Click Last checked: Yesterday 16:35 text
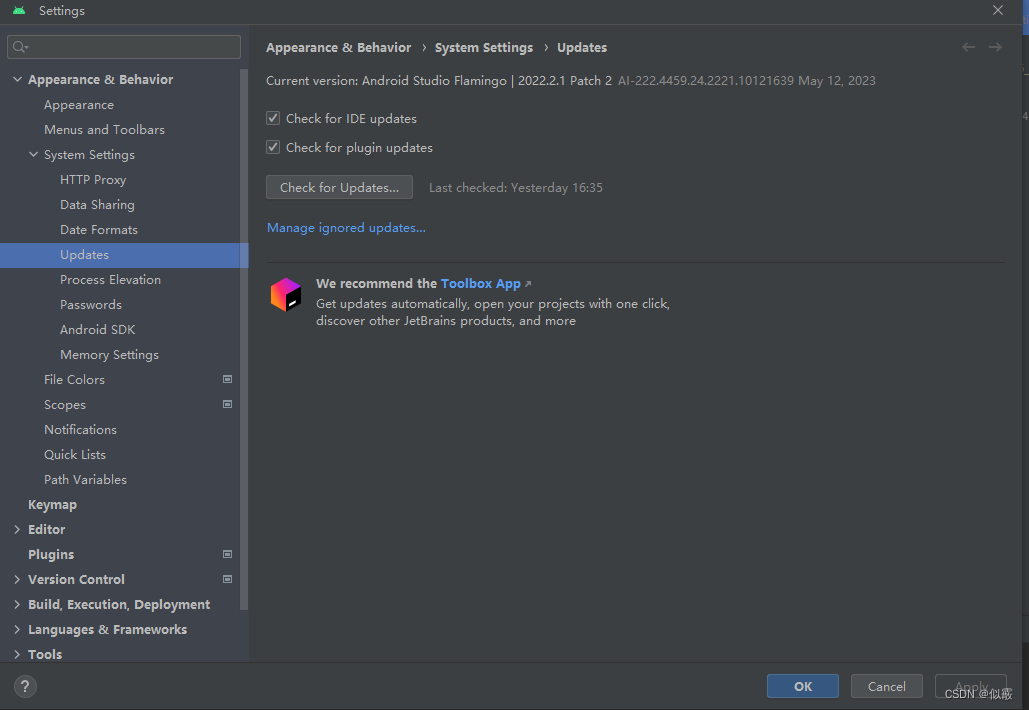Screen dimensions: 1029x710 (x=515, y=188)
